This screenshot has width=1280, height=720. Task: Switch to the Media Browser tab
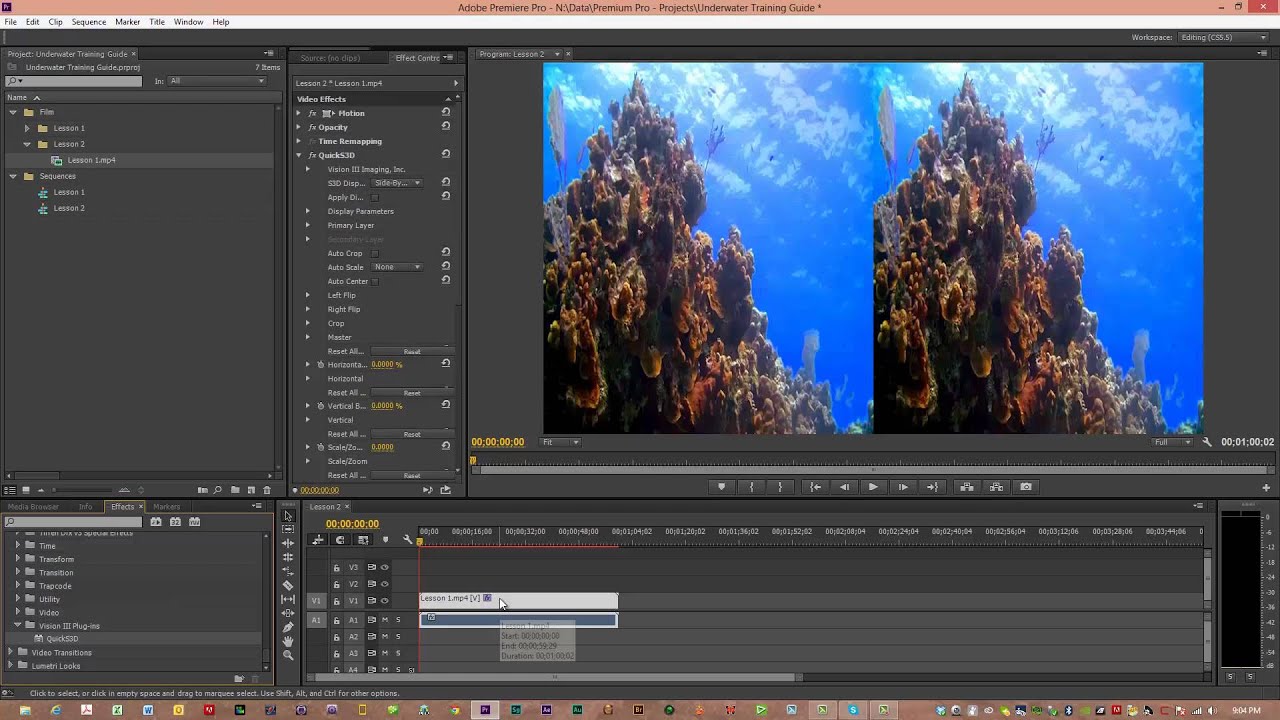tap(33, 507)
